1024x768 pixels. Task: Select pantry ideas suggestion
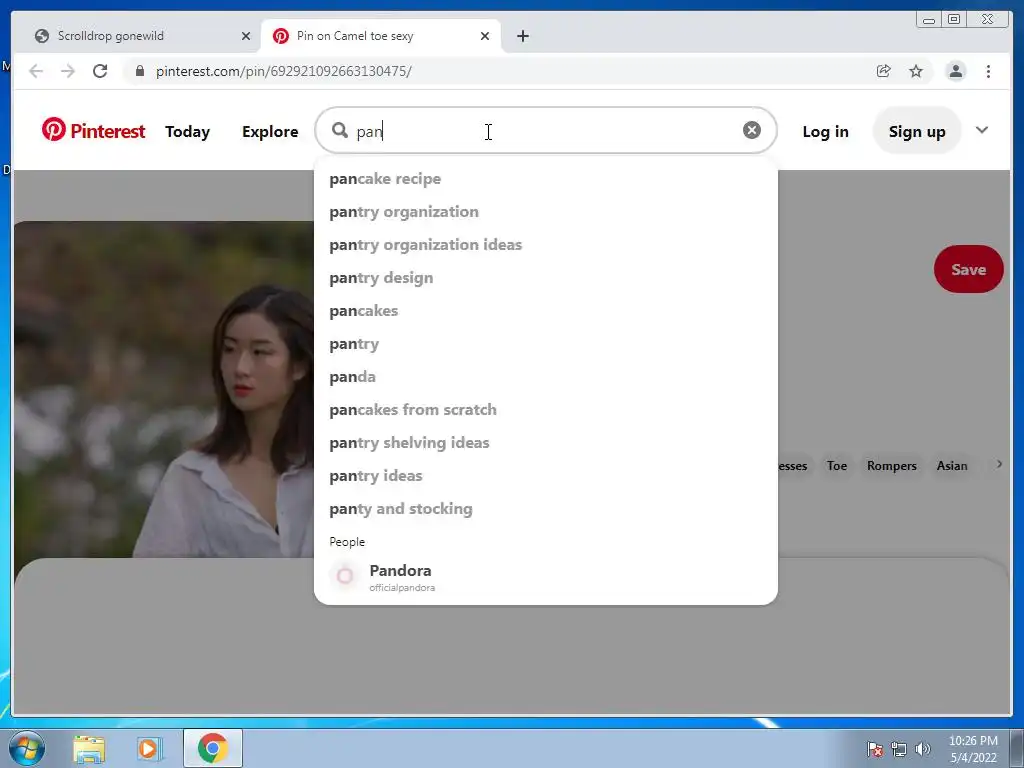(x=545, y=475)
